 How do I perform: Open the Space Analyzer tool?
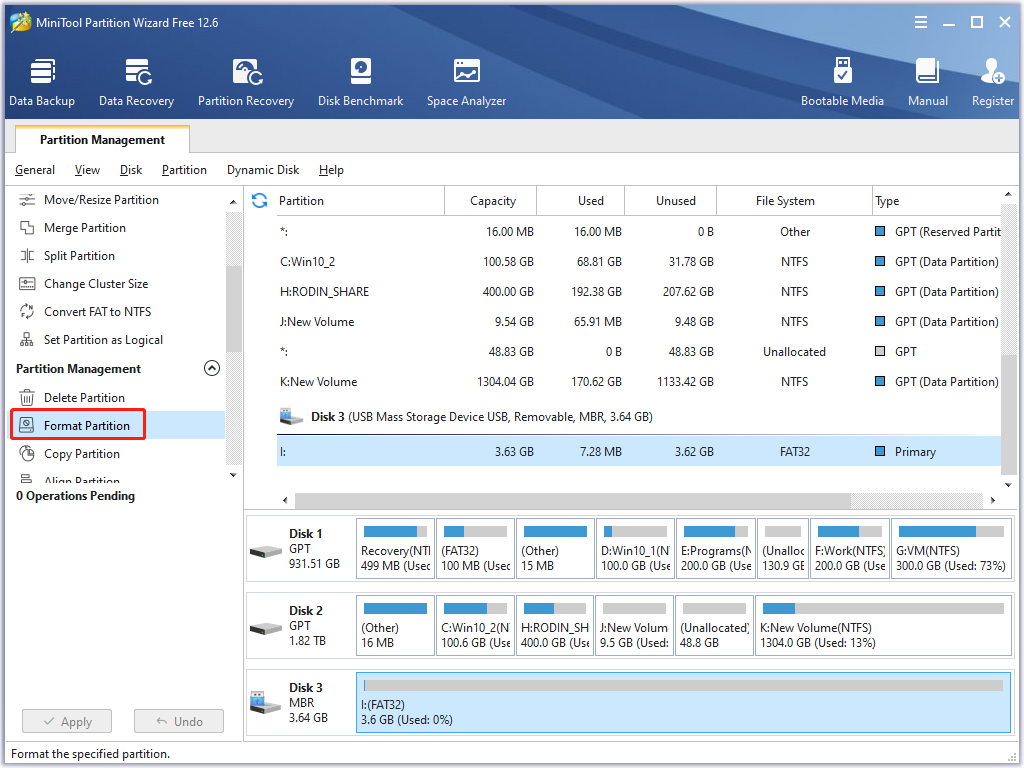coord(466,82)
